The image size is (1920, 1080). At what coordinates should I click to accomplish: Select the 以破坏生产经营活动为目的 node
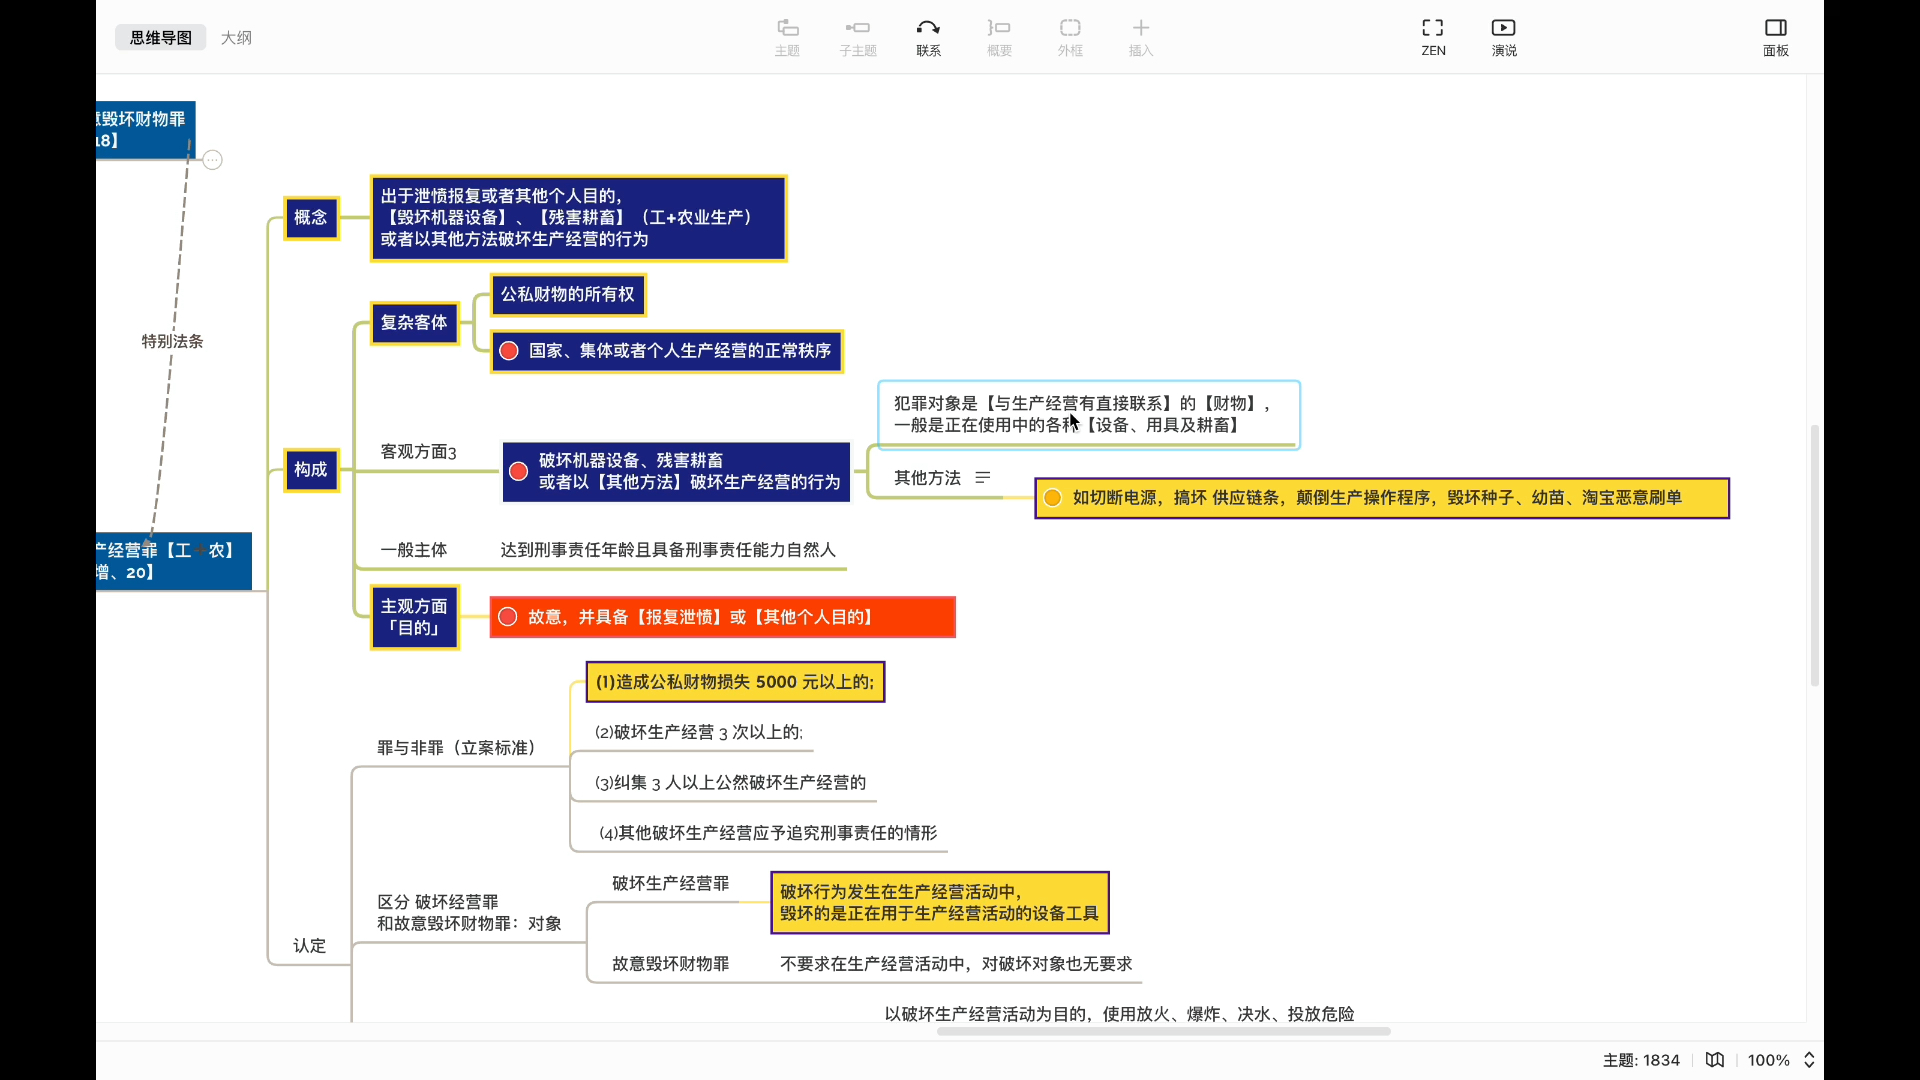pyautogui.click(x=1119, y=1014)
